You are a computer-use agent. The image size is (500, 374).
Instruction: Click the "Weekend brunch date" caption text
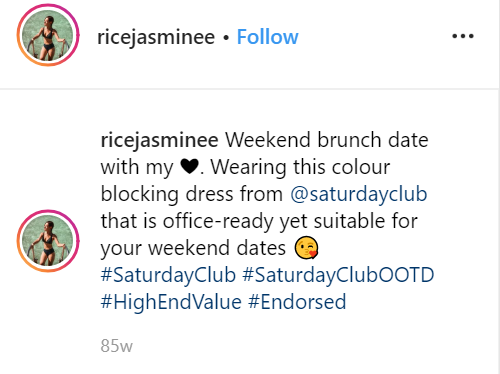(327, 140)
